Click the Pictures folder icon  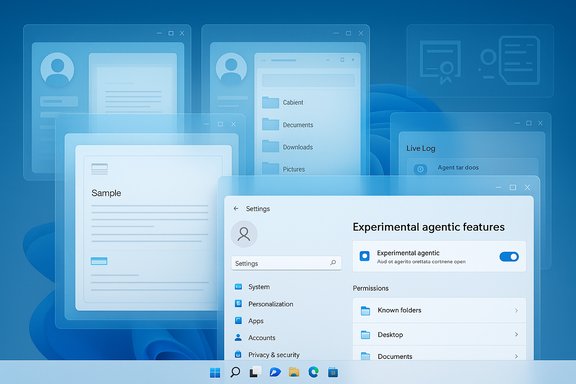[x=270, y=168]
